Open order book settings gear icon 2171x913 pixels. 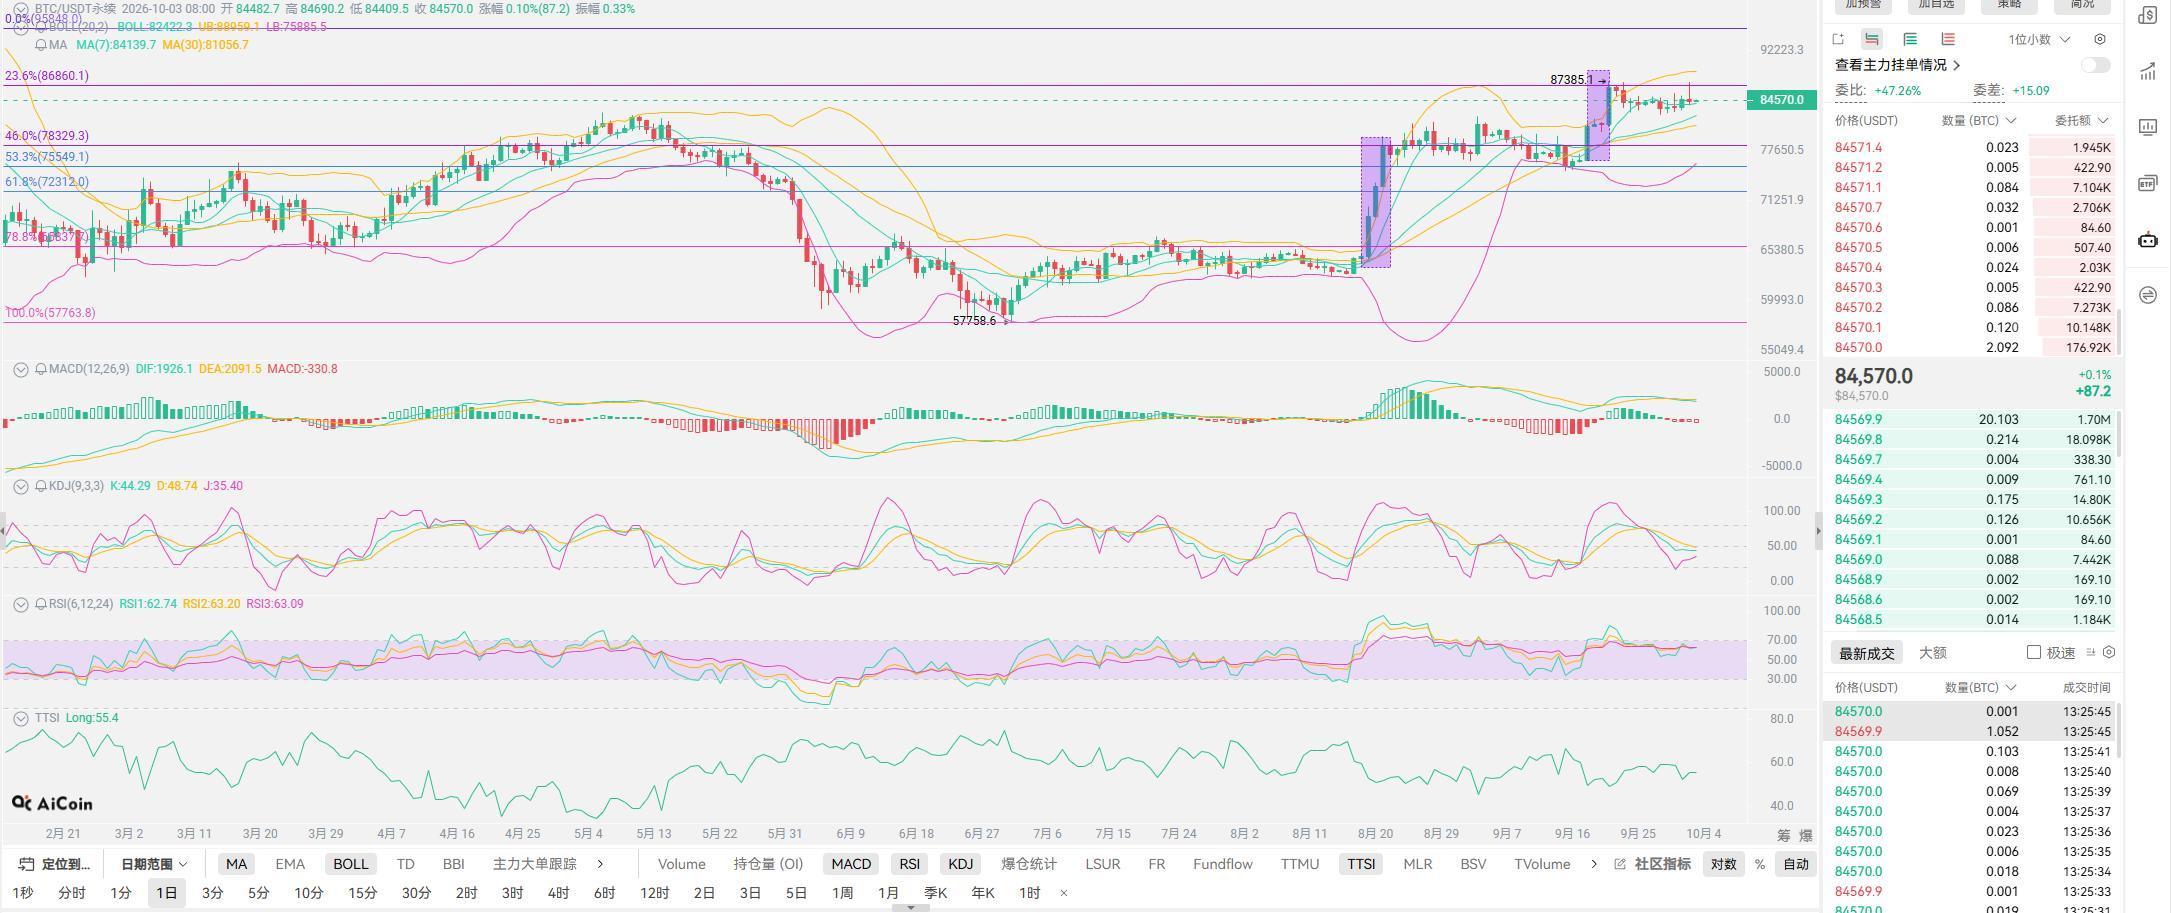coord(2100,39)
